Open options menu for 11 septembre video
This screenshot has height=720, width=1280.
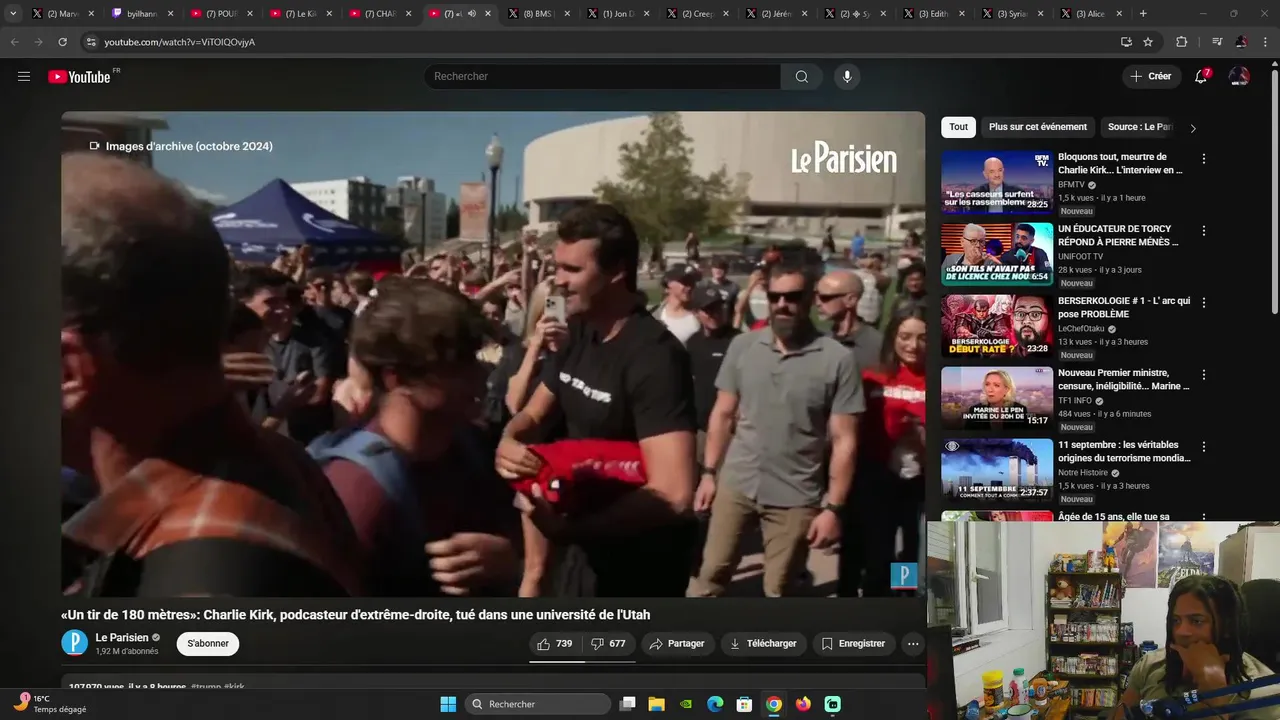(x=1204, y=446)
